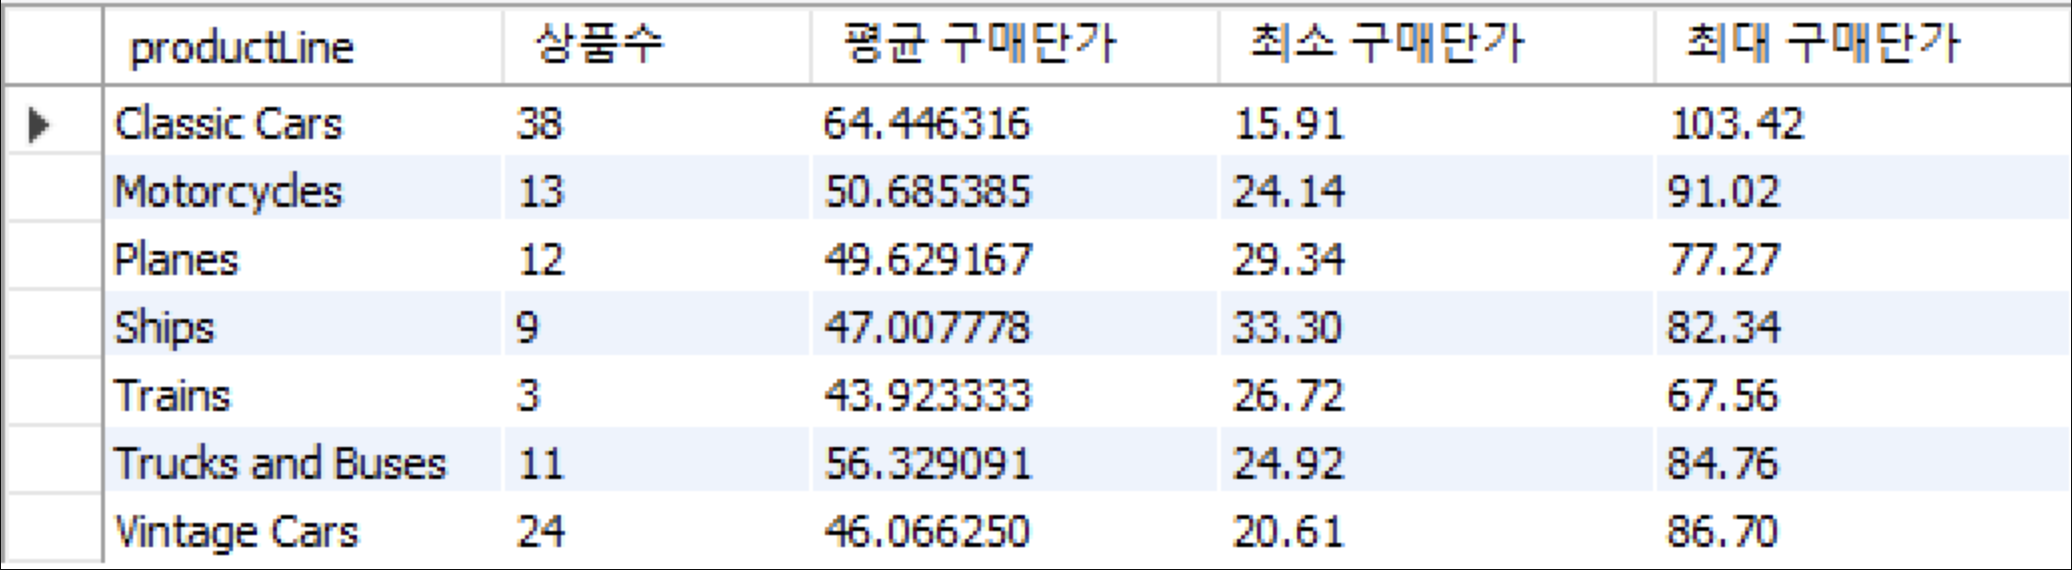This screenshot has width=2072, height=570.
Task: Click product count 11 for Trucks and Buses
Action: (x=657, y=462)
